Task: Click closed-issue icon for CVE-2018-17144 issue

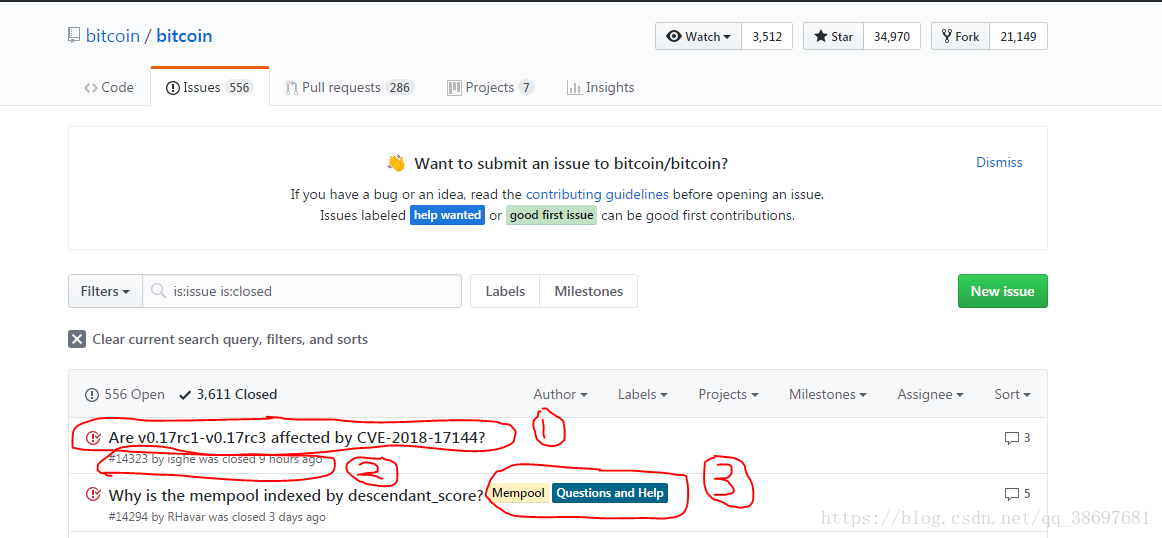Action: [x=93, y=437]
